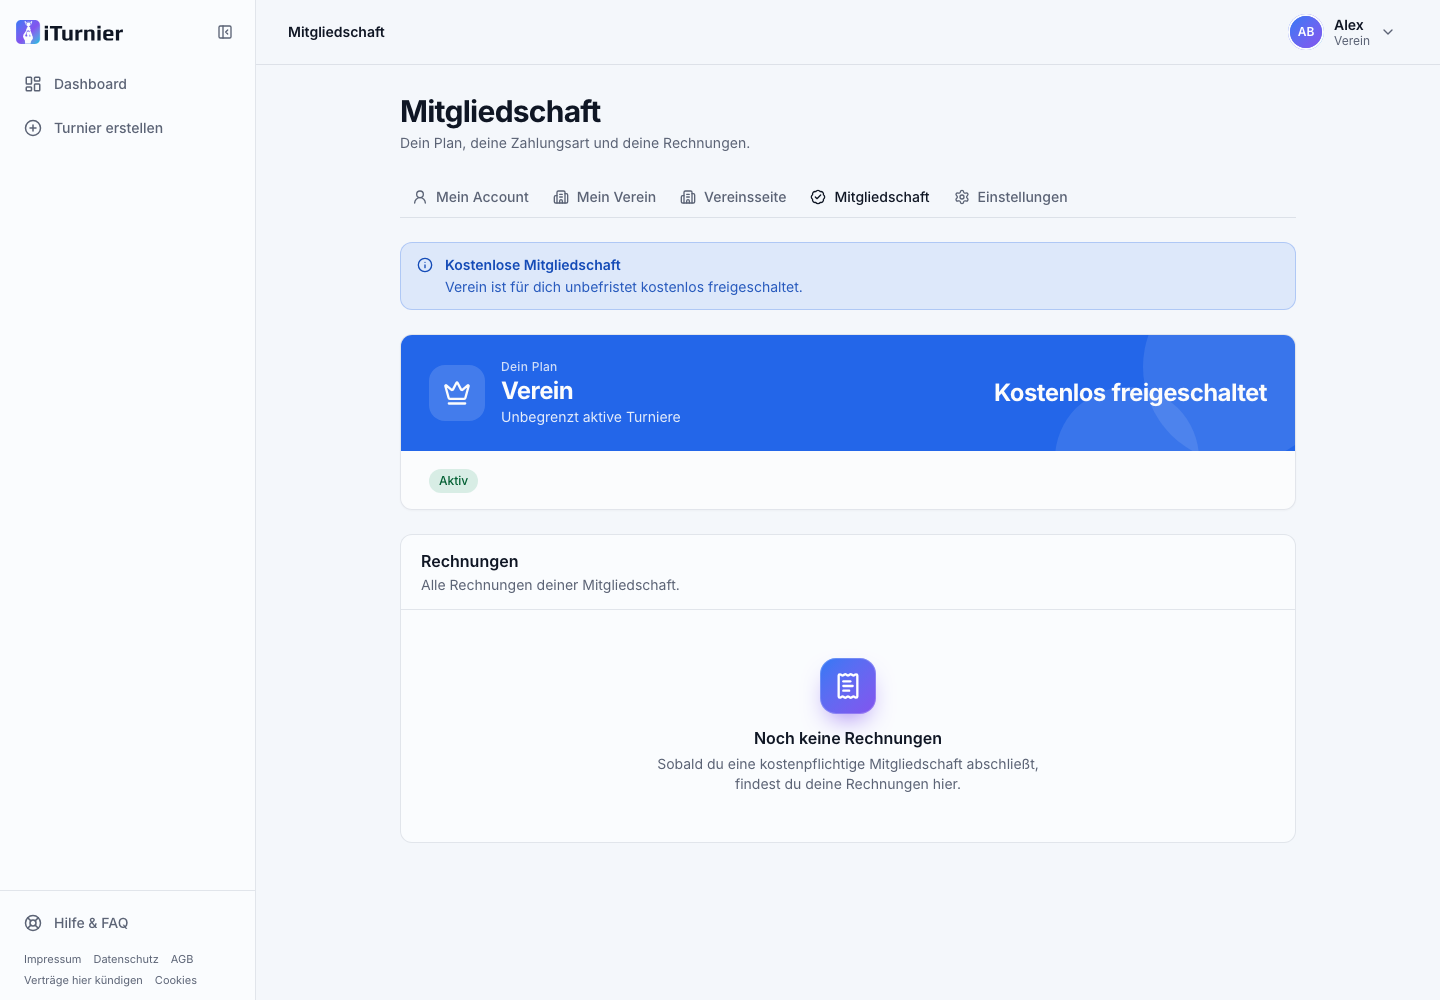This screenshot has height=1000, width=1440.
Task: Click the receipt icon above Noch keine Rechnungen
Action: (x=848, y=686)
